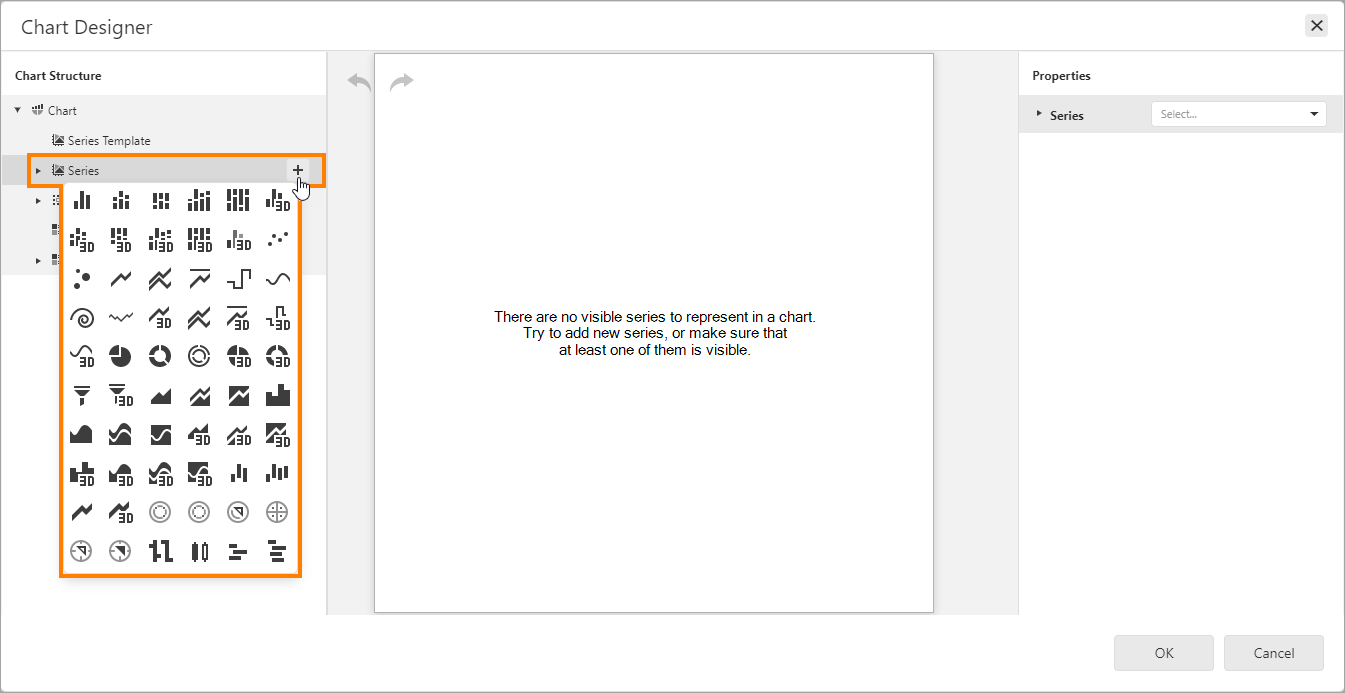The width and height of the screenshot is (1345, 693).
Task: Select the Point series dots icon
Action: (278, 239)
